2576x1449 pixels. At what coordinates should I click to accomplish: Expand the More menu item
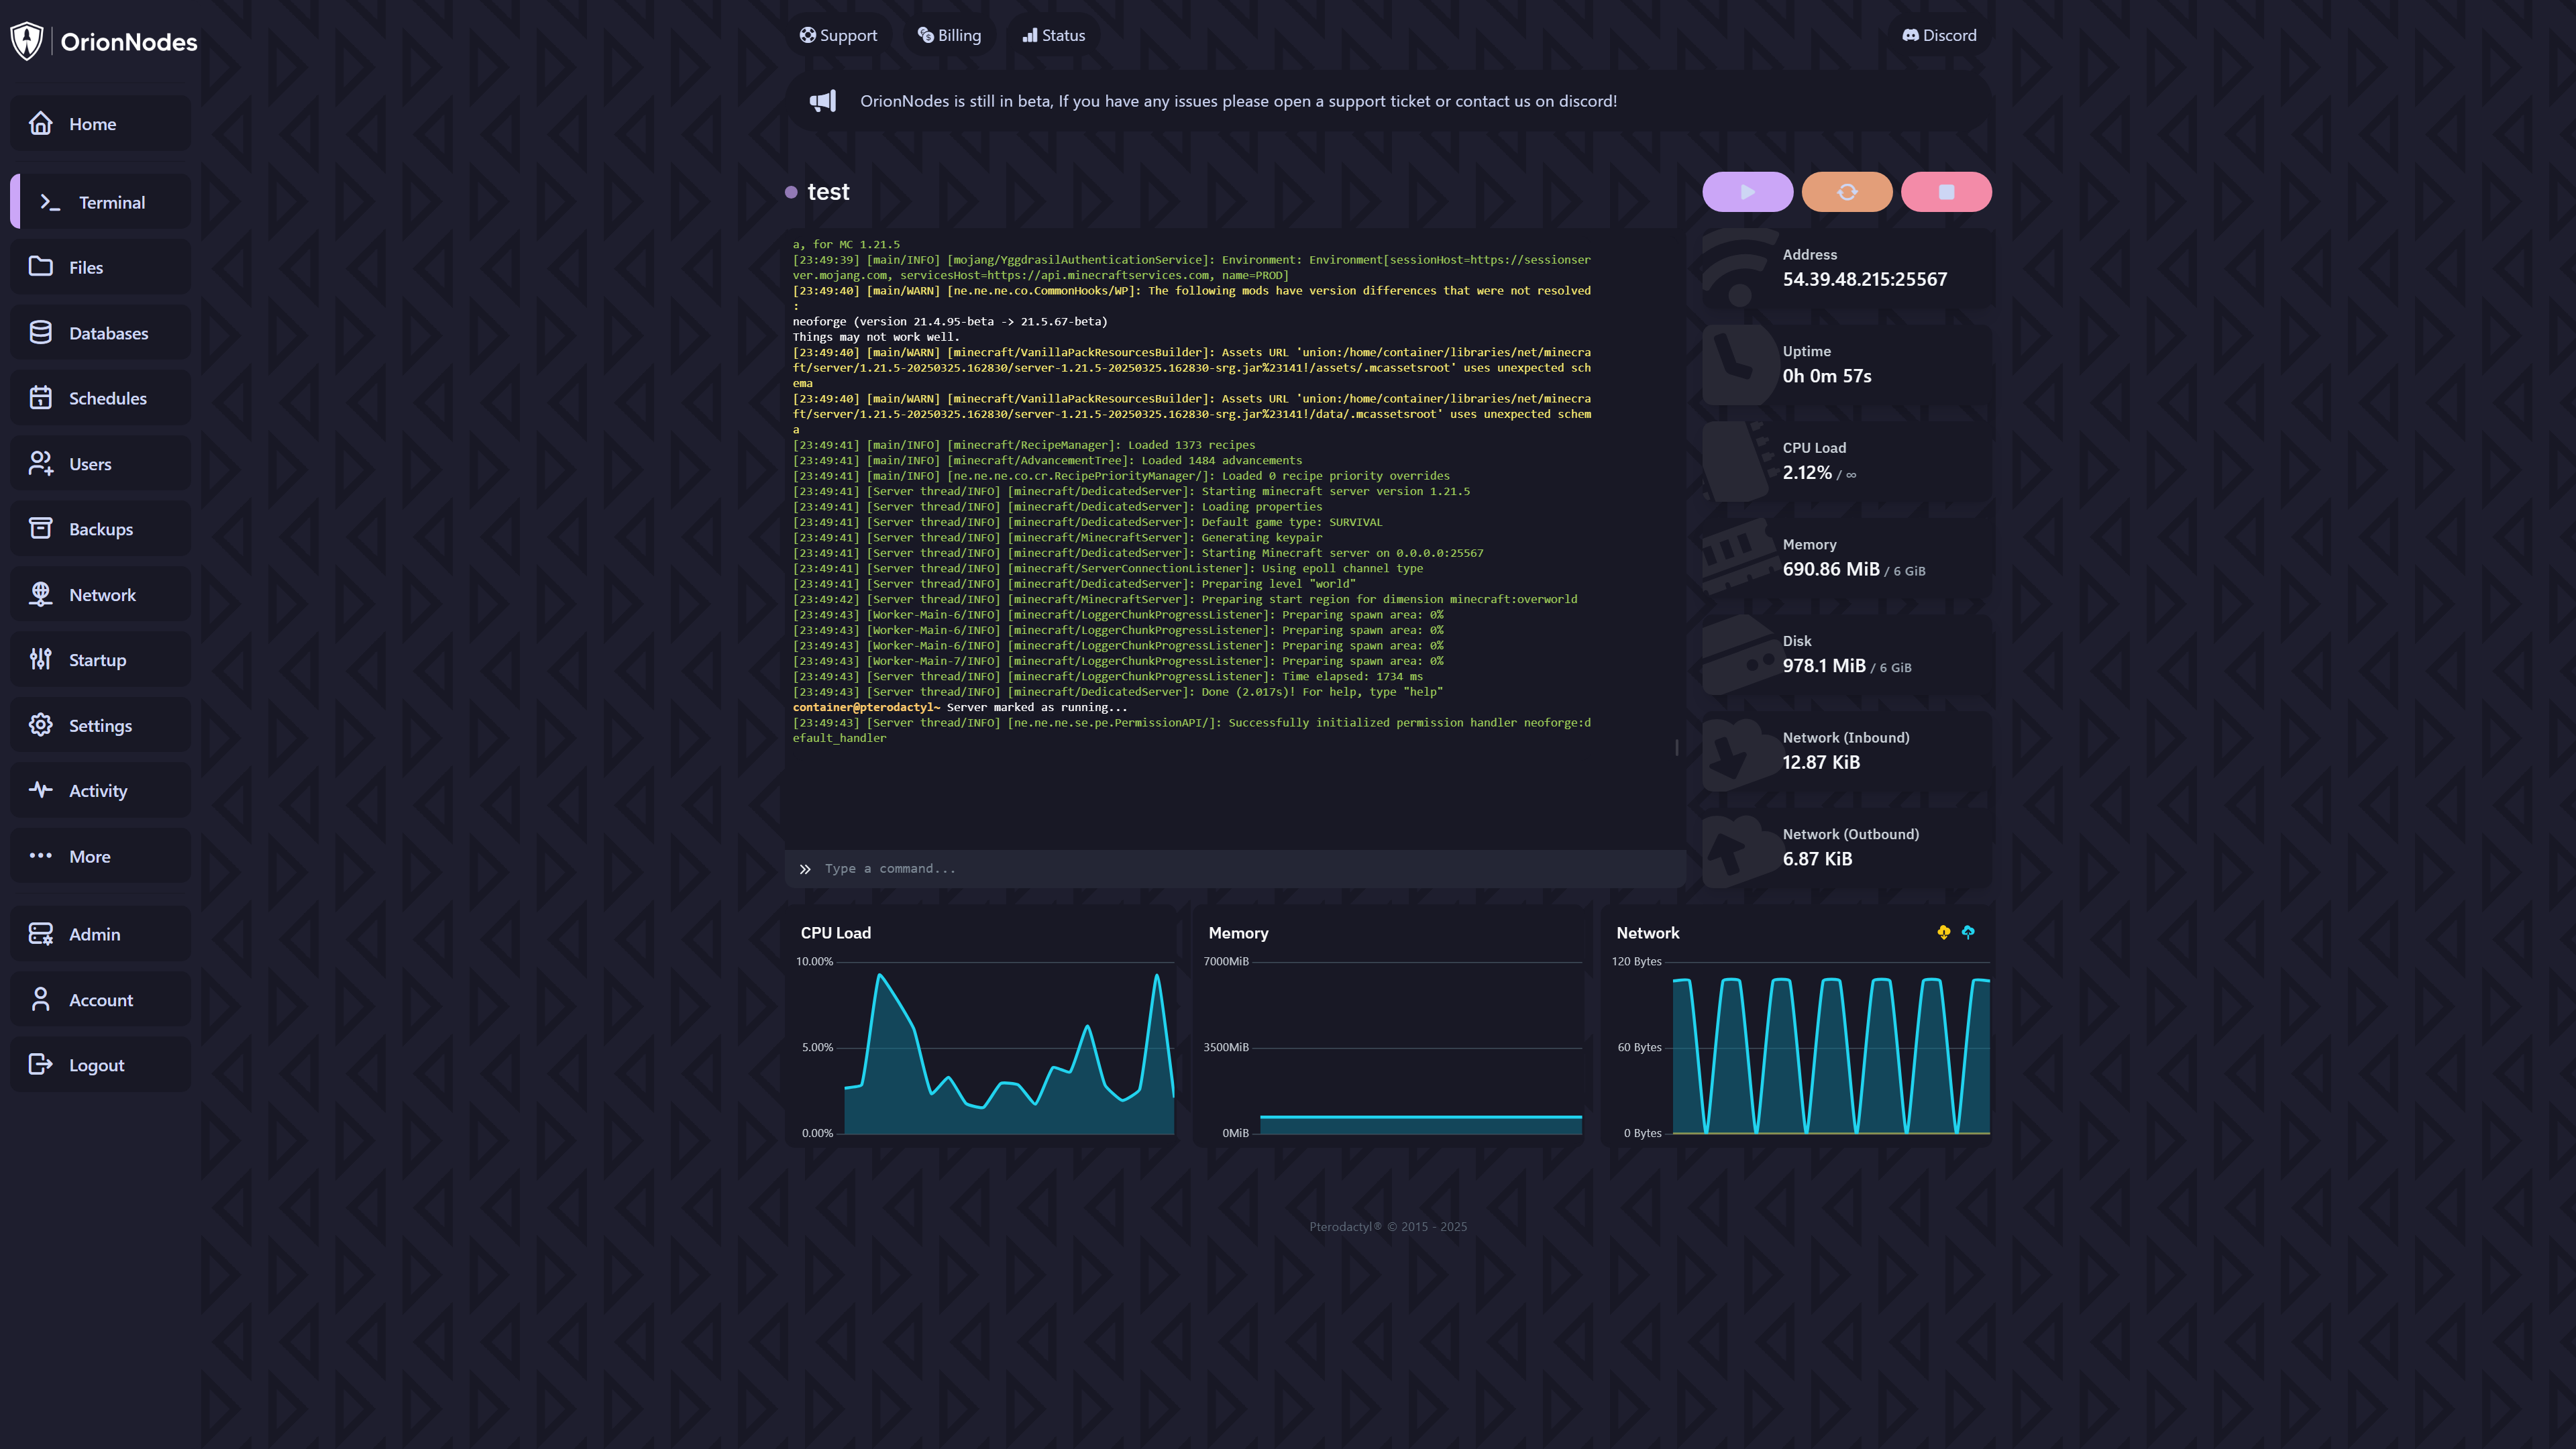tap(100, 856)
